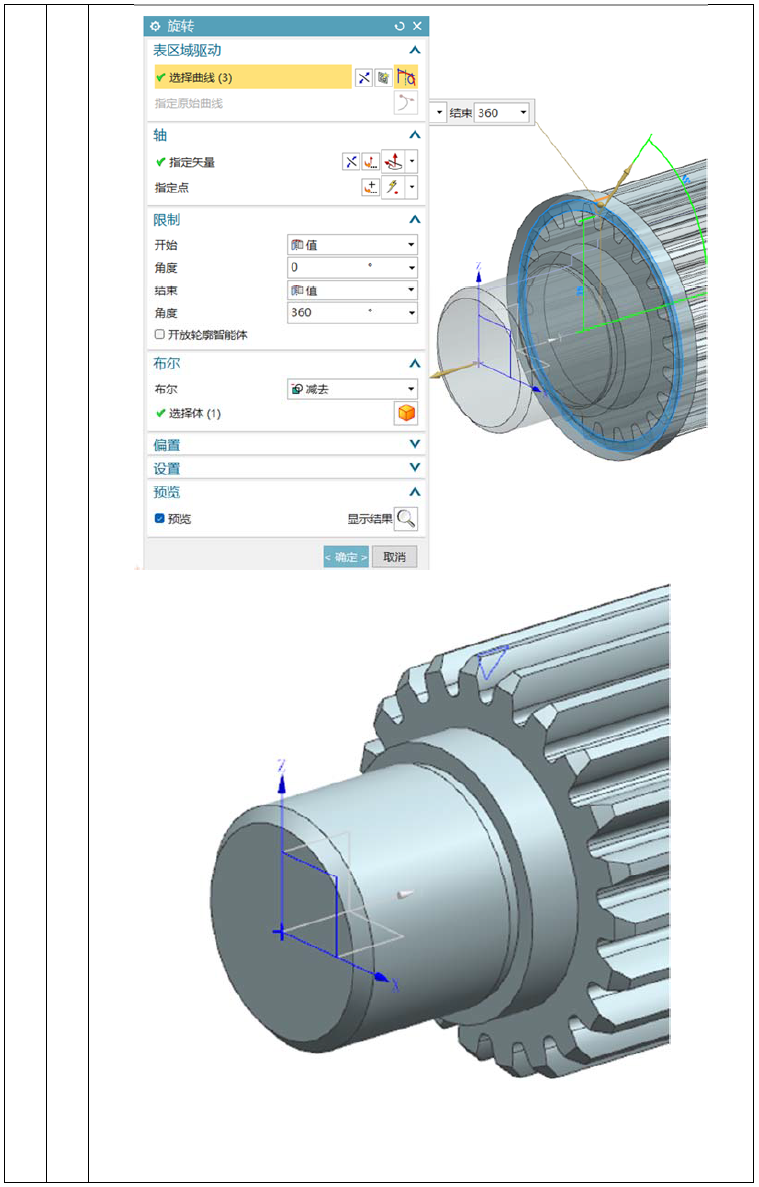Click the inferred point icon for 指定点
Viewport: 759px width, 1187px height.
393,187
